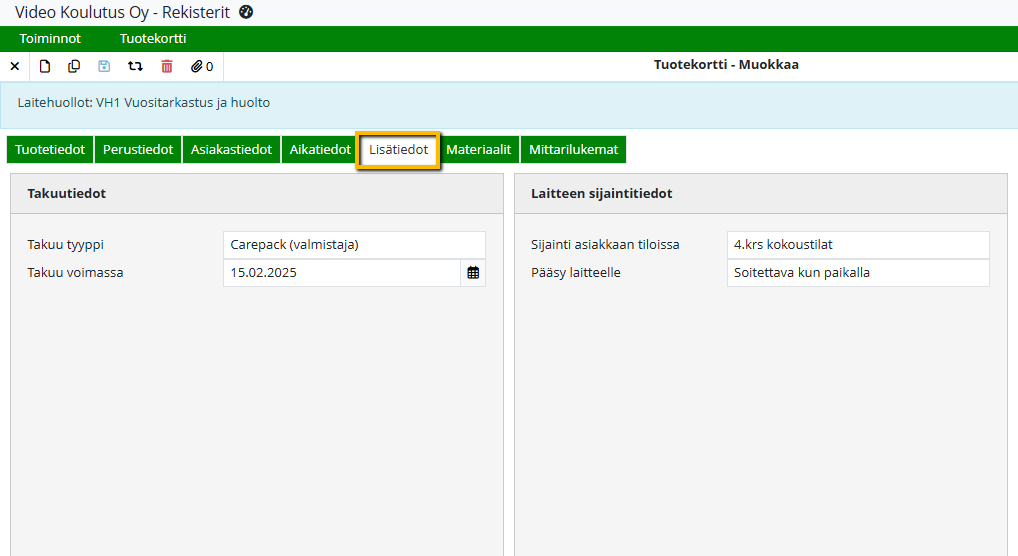Image resolution: width=1018 pixels, height=556 pixels.
Task: Select the Aikatiedot tab
Action: 320,149
